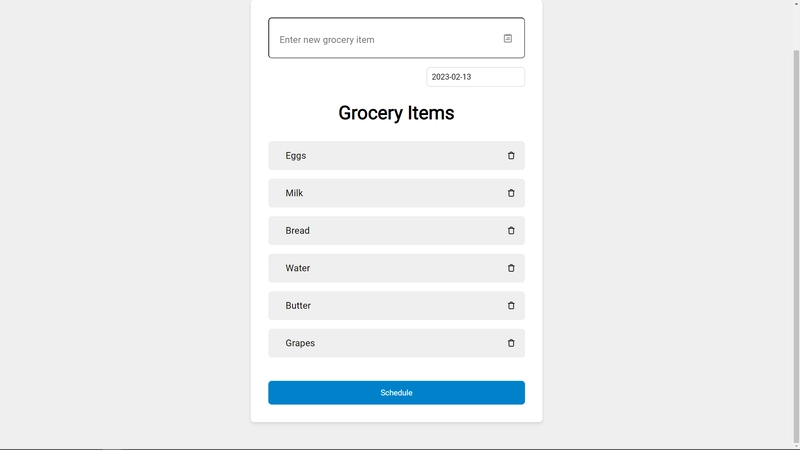800x450 pixels.
Task: Focus the Enter new grocery item field
Action: (396, 38)
